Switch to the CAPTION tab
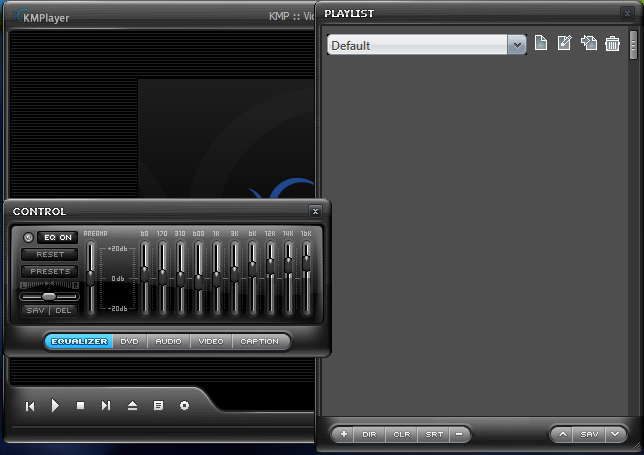 (260, 341)
